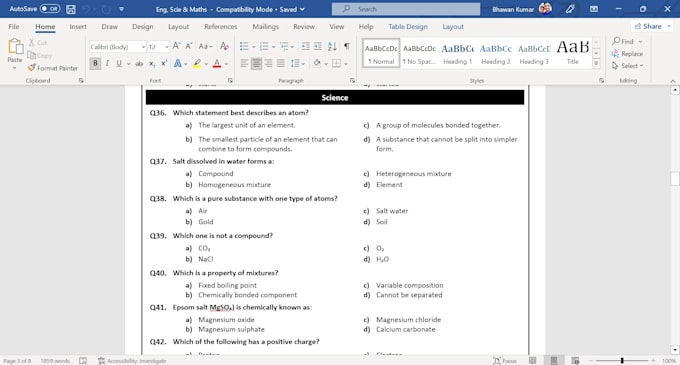Apply the Title style

[572, 54]
